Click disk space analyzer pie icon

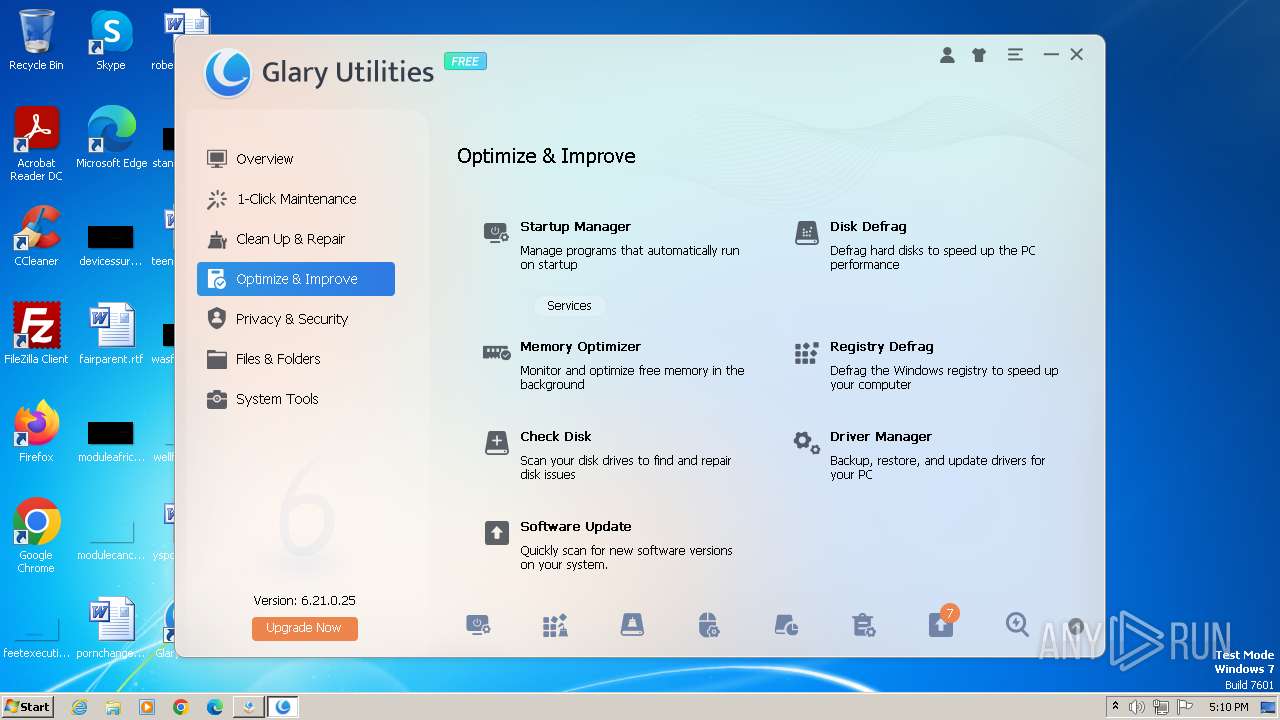pos(787,626)
